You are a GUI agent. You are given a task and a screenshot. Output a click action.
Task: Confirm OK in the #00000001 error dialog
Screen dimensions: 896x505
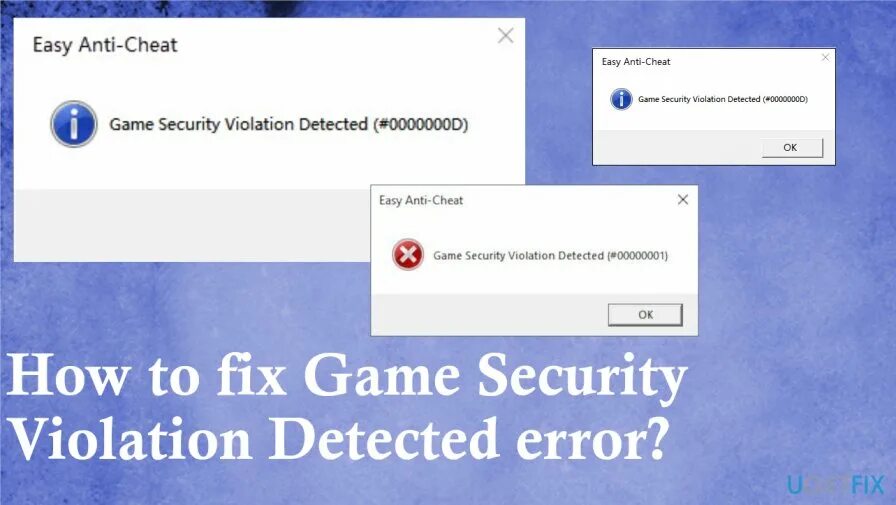[645, 315]
